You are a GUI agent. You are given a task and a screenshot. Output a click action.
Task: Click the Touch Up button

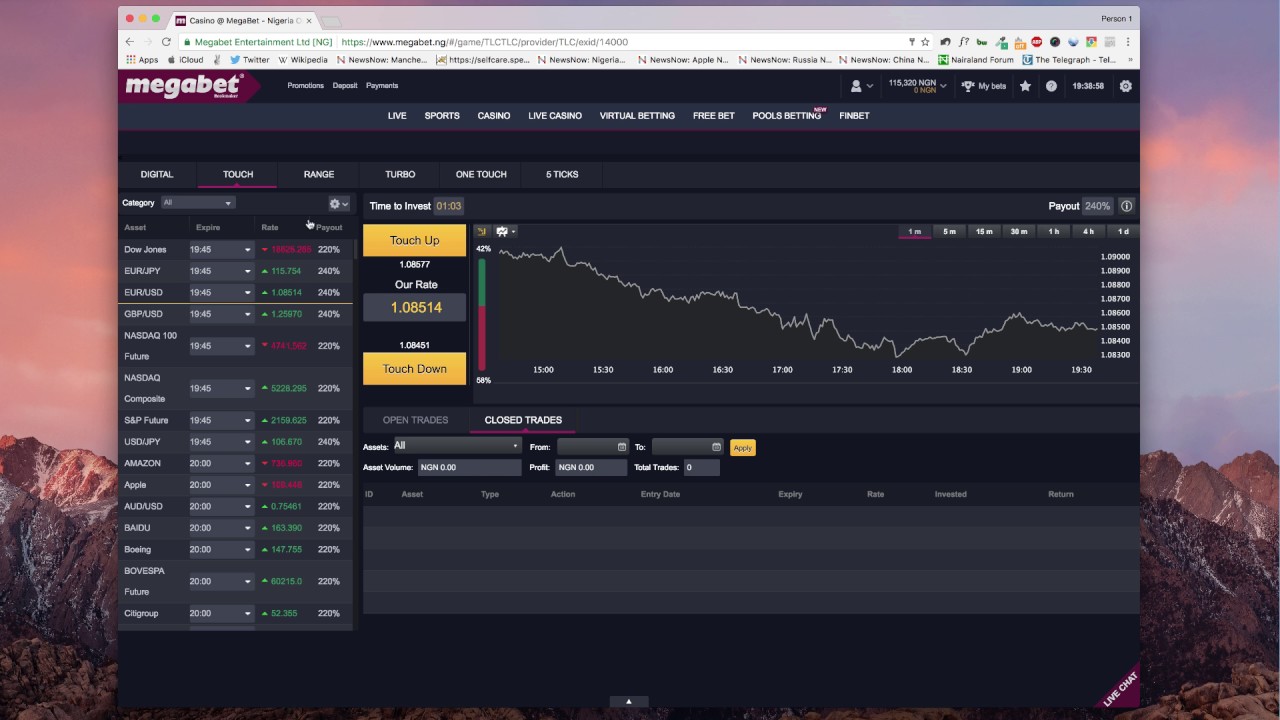(x=414, y=240)
